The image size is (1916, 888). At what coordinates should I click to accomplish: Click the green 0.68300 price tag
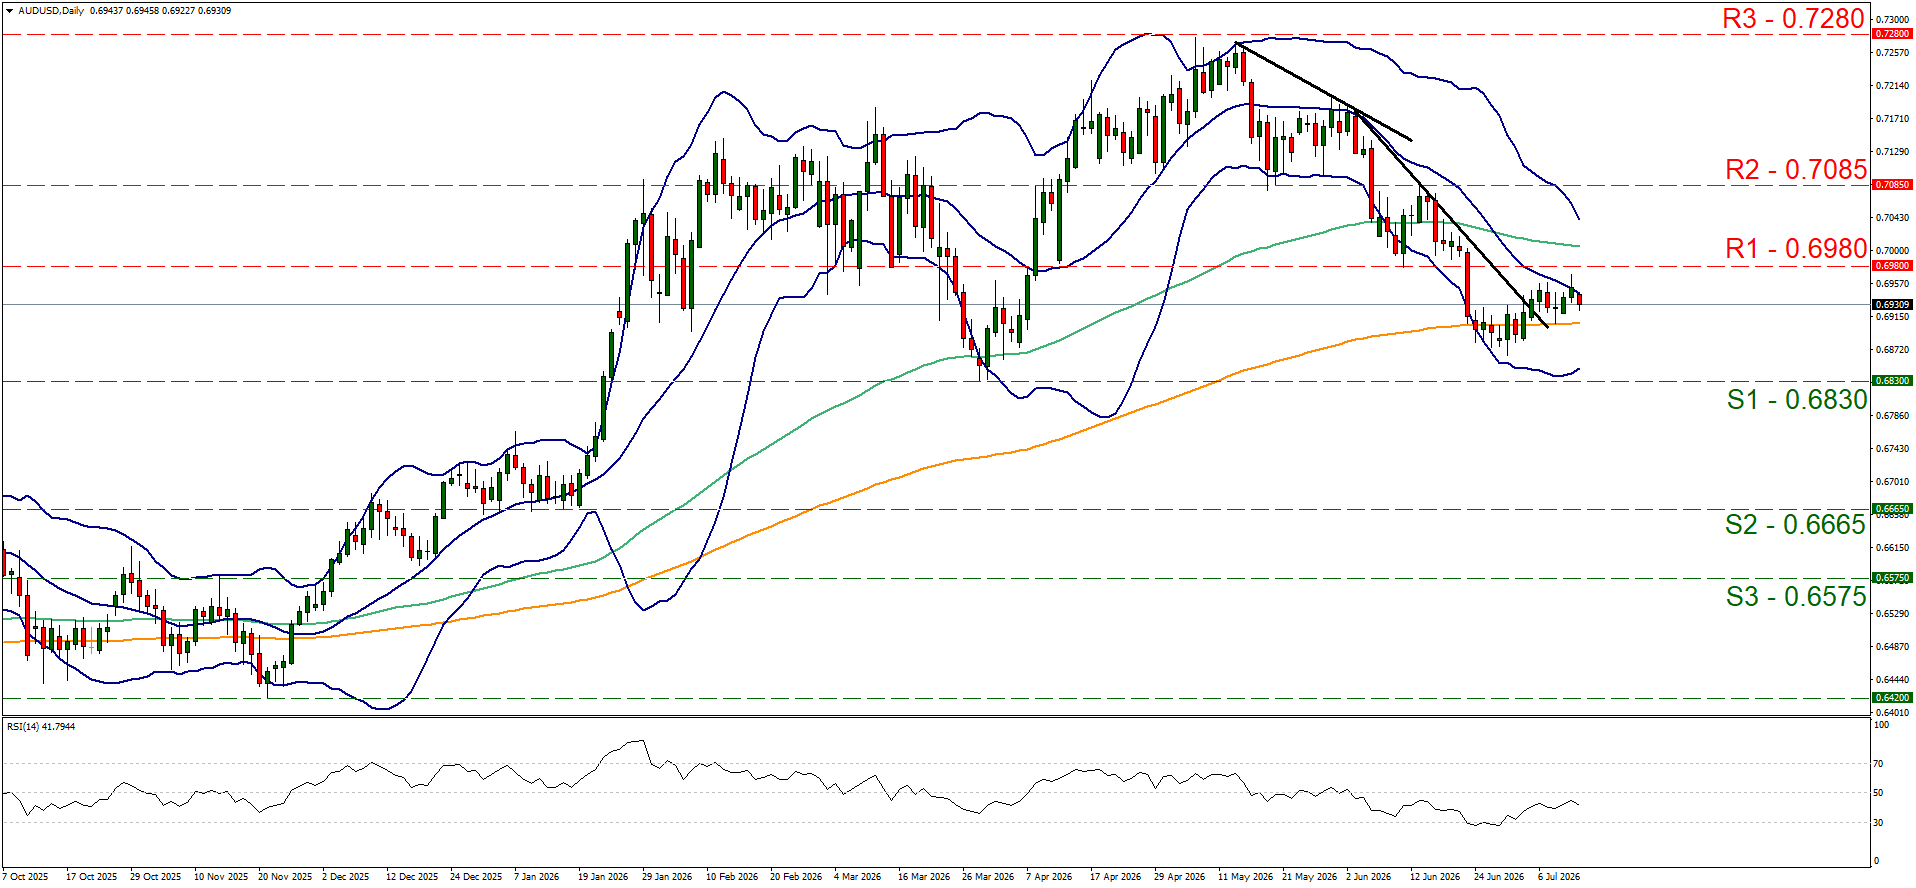coord(1892,381)
